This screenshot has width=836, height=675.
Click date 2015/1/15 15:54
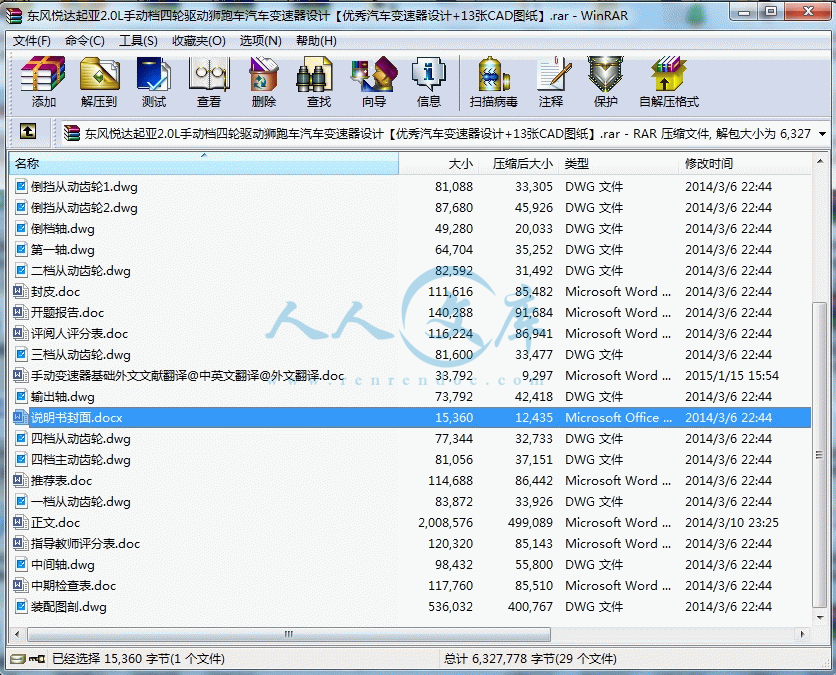732,376
